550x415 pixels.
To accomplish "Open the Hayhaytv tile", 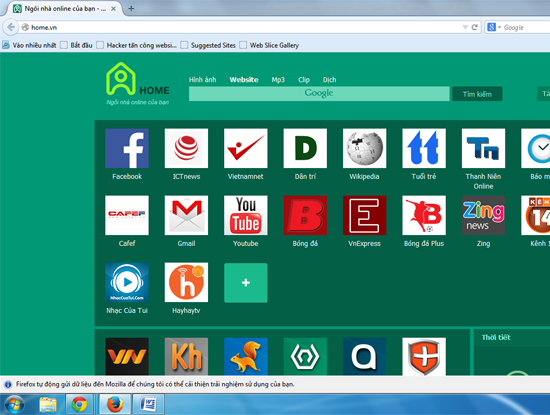I will click(186, 282).
